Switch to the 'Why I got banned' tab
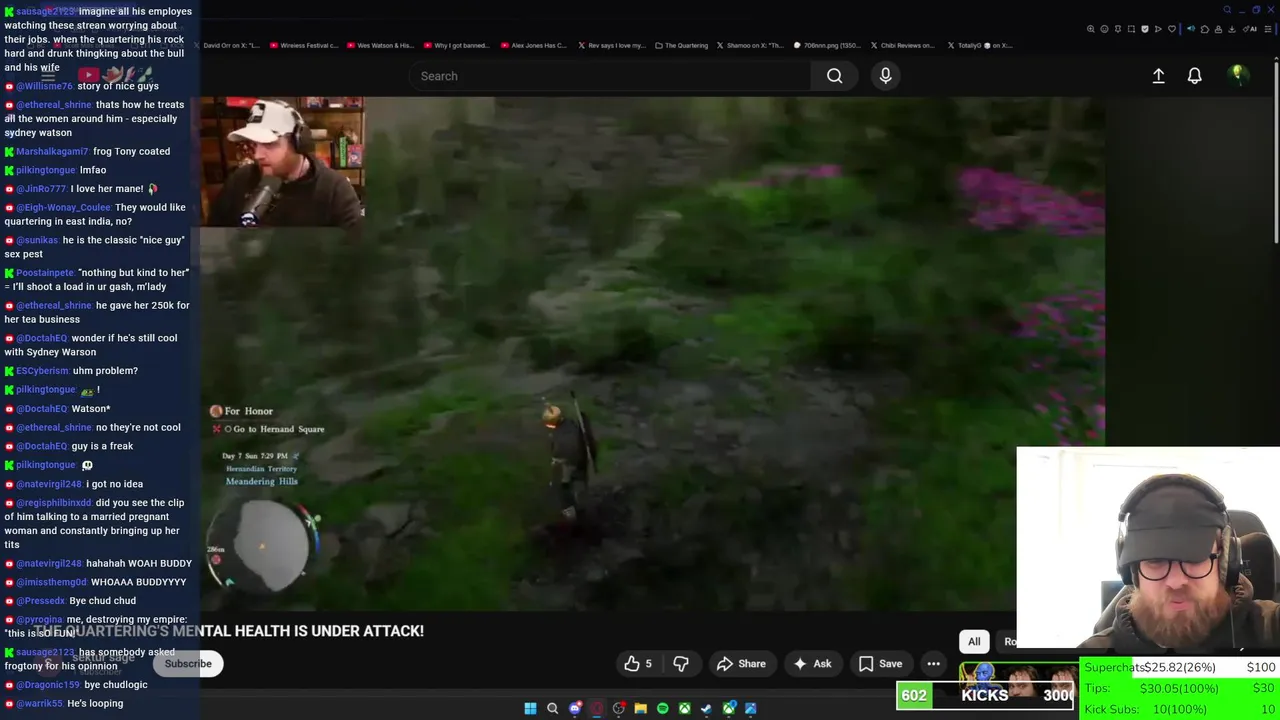Screen dimensions: 1280x720 (458, 45)
